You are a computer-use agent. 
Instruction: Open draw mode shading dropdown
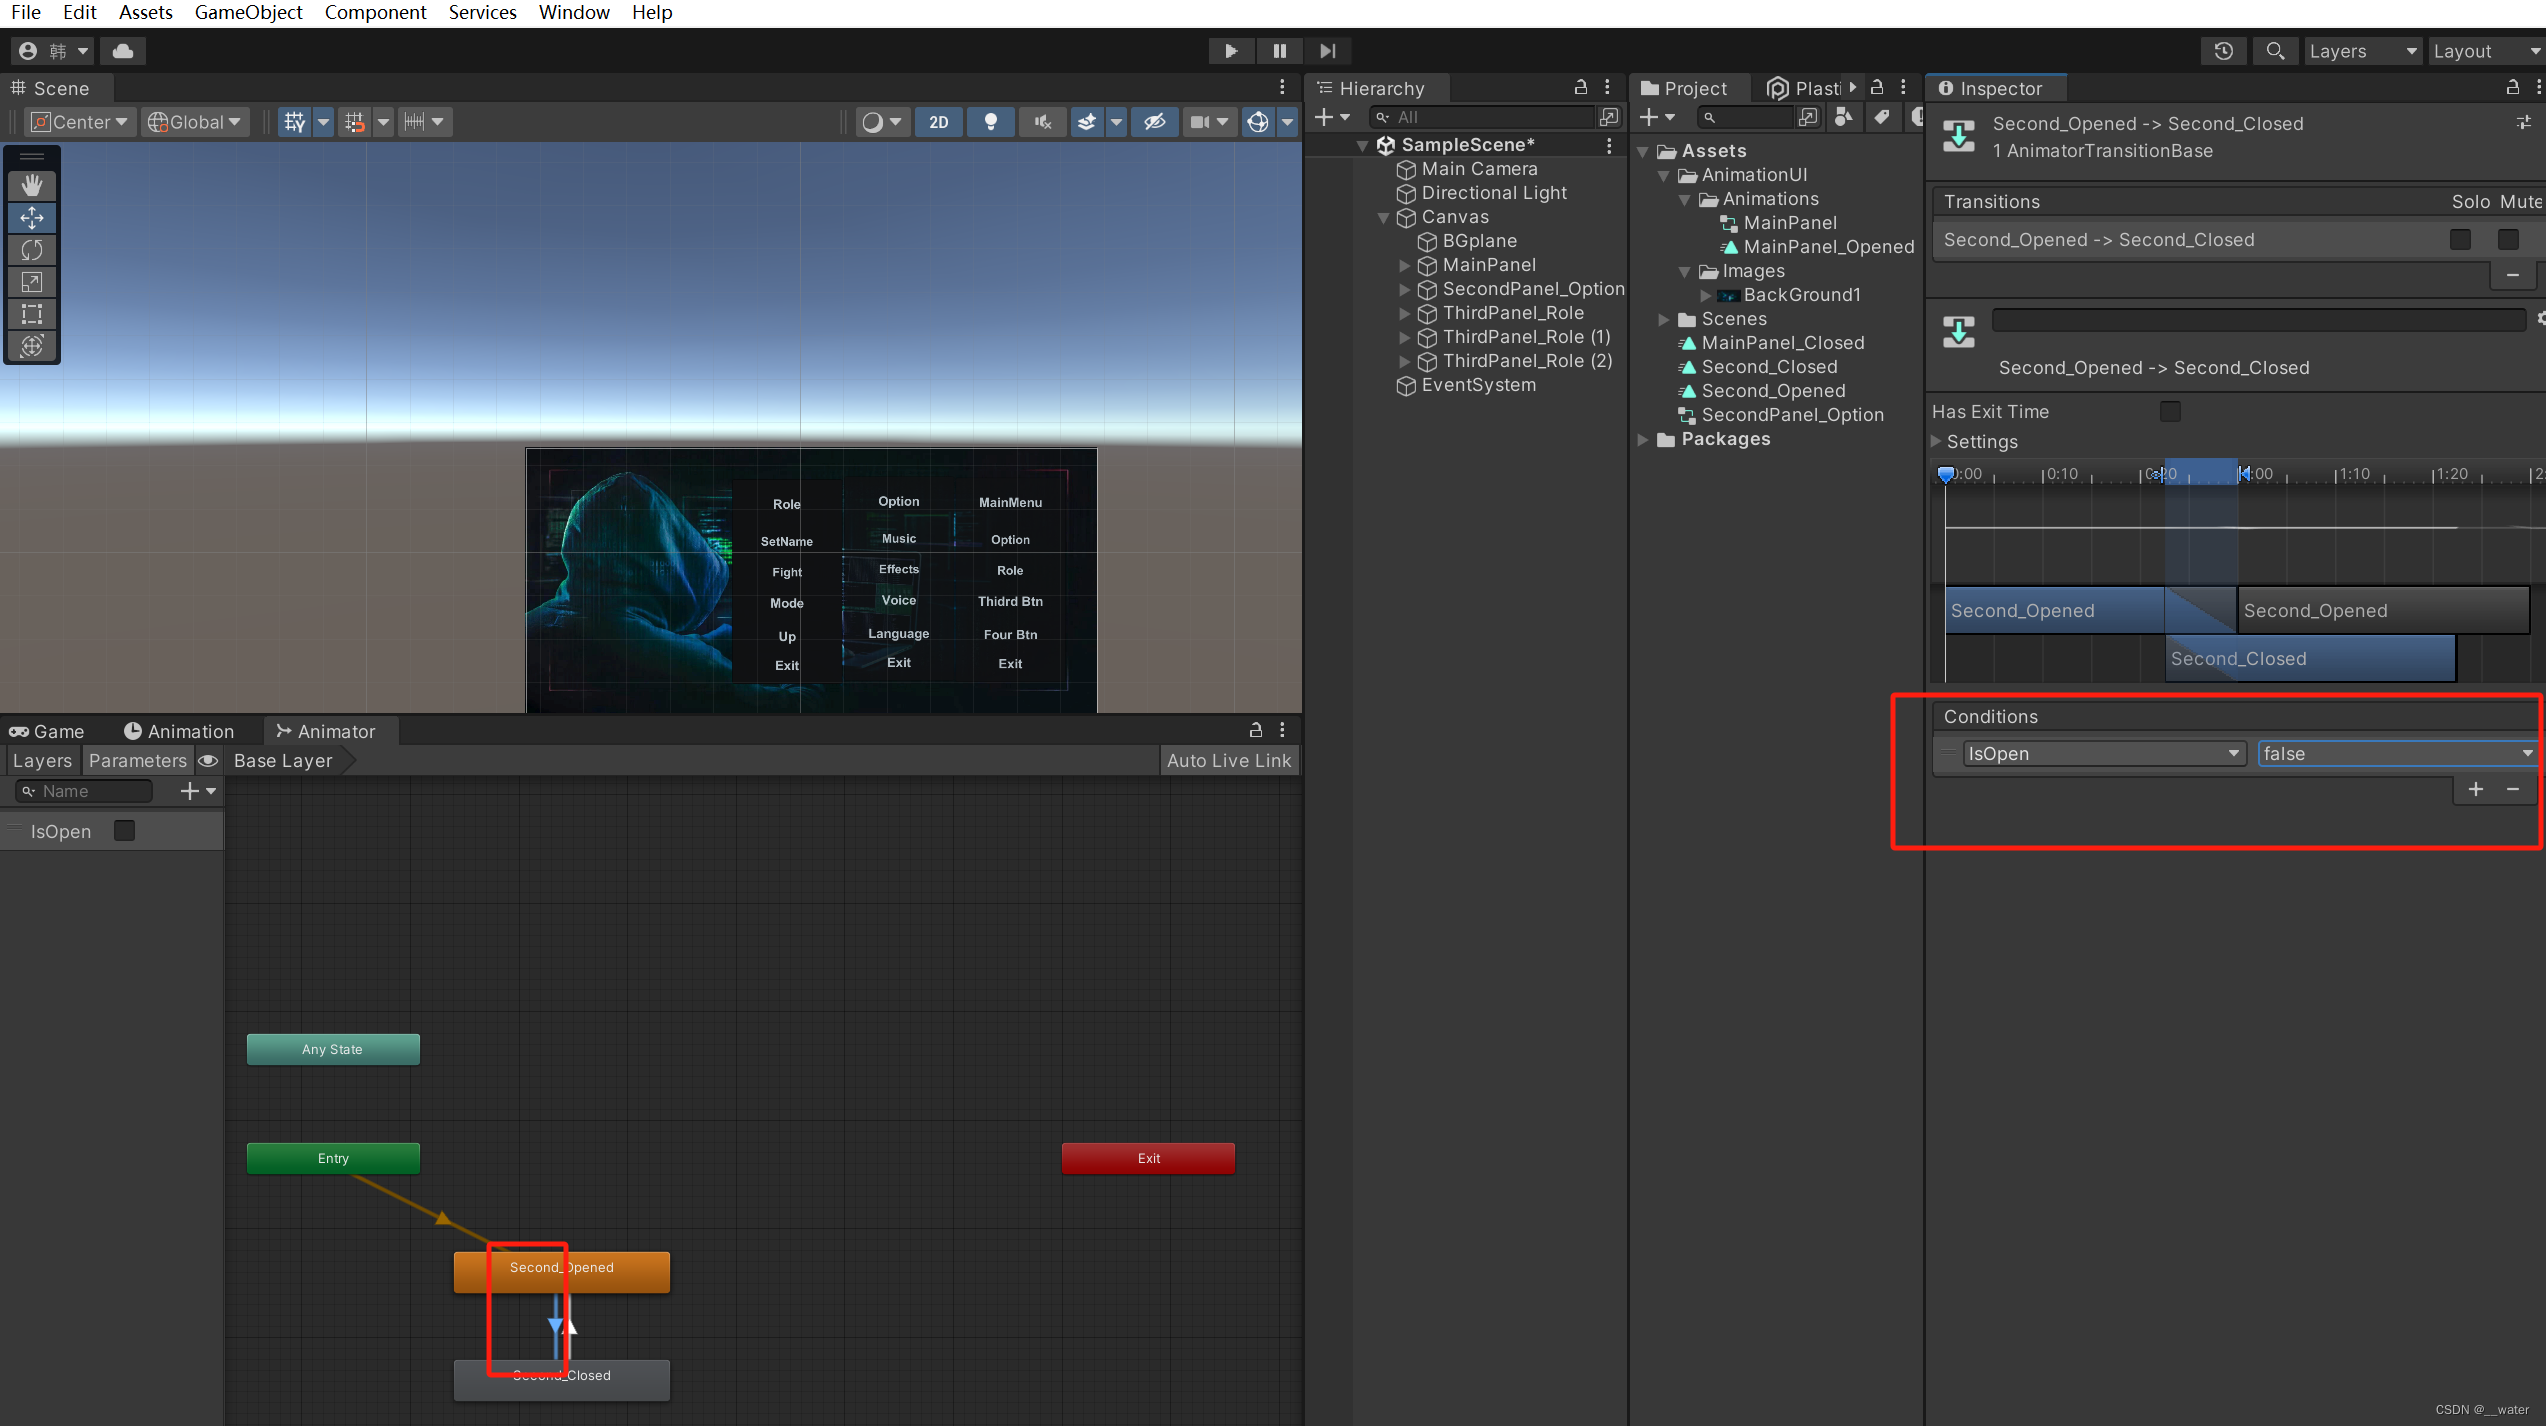(881, 122)
